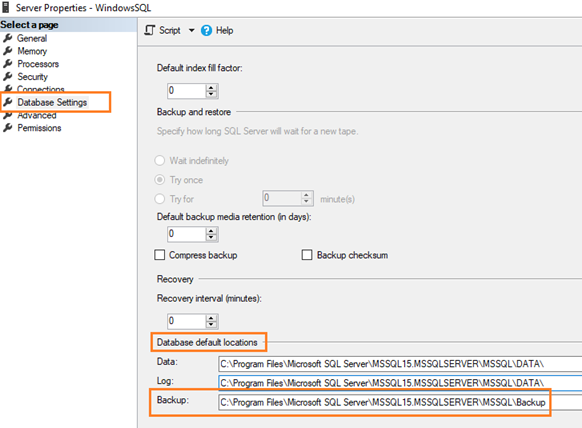
Task: Enable the Backup checksum checkbox
Action: coord(307,255)
